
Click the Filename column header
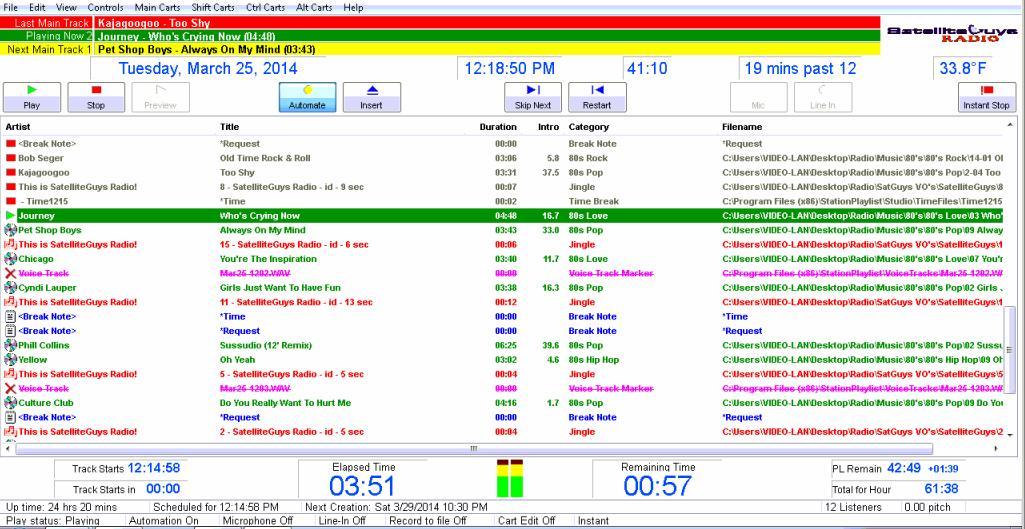[x=742, y=127]
